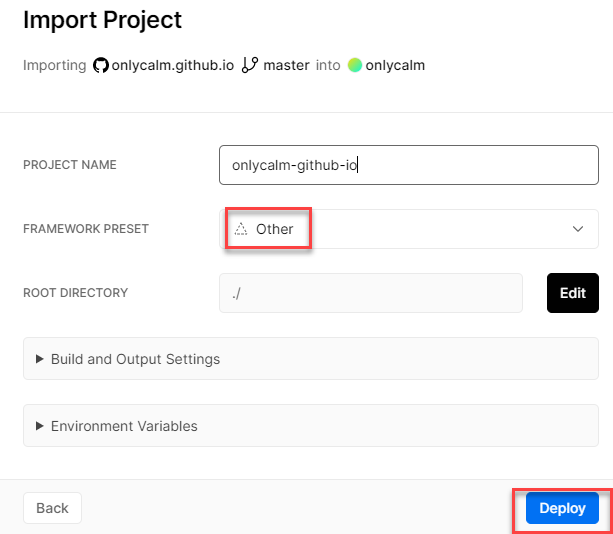Edit the root directory
Viewport: 613px width, 534px height.
pyautogui.click(x=573, y=293)
